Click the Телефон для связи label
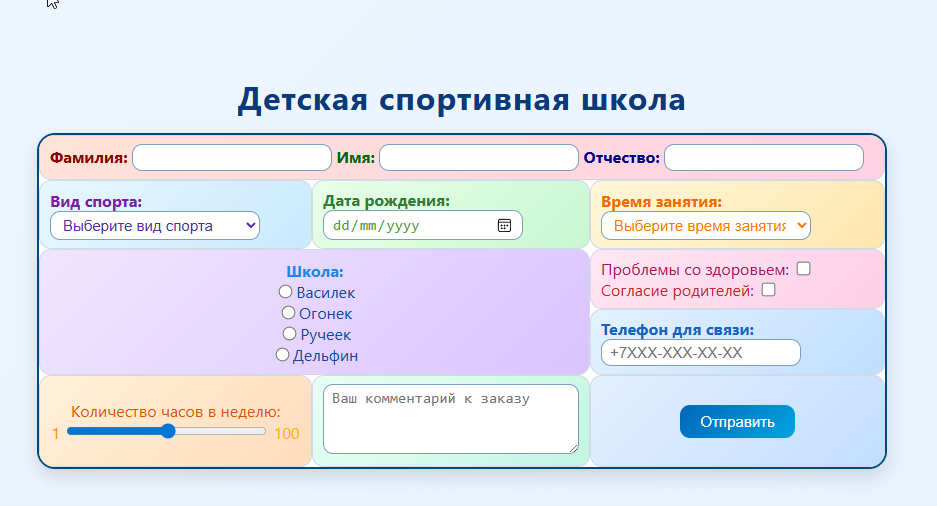 [677, 330]
